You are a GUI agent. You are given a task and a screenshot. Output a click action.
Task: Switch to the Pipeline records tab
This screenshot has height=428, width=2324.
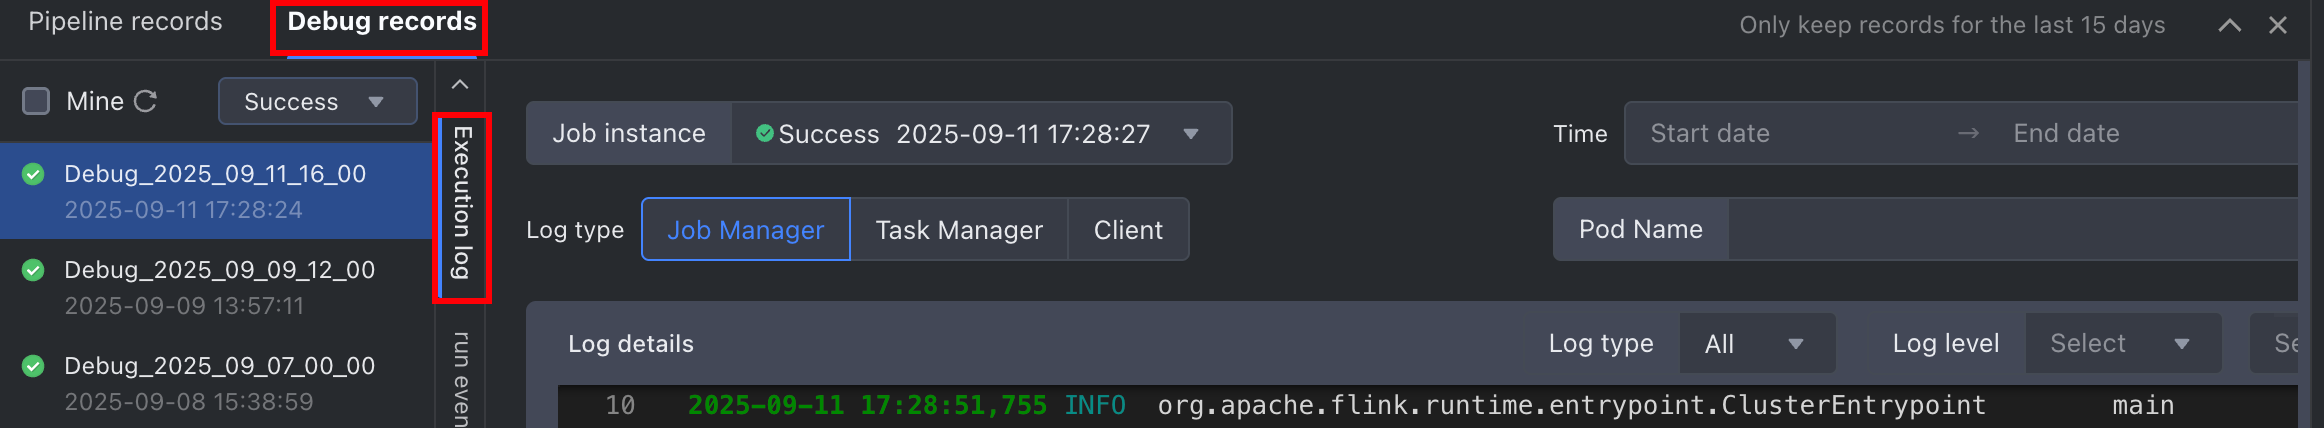click(125, 22)
